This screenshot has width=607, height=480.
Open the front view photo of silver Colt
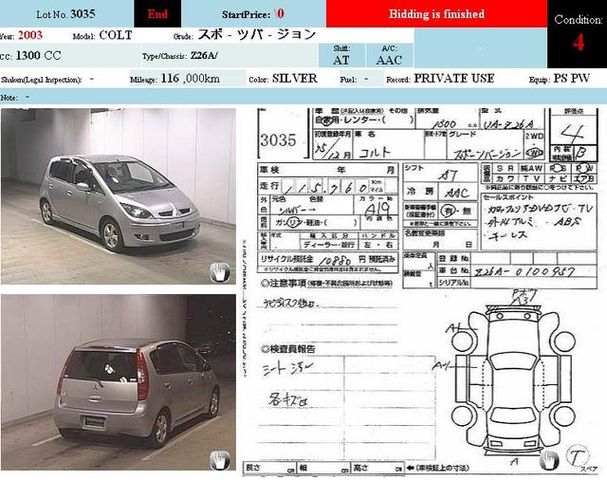118,196
